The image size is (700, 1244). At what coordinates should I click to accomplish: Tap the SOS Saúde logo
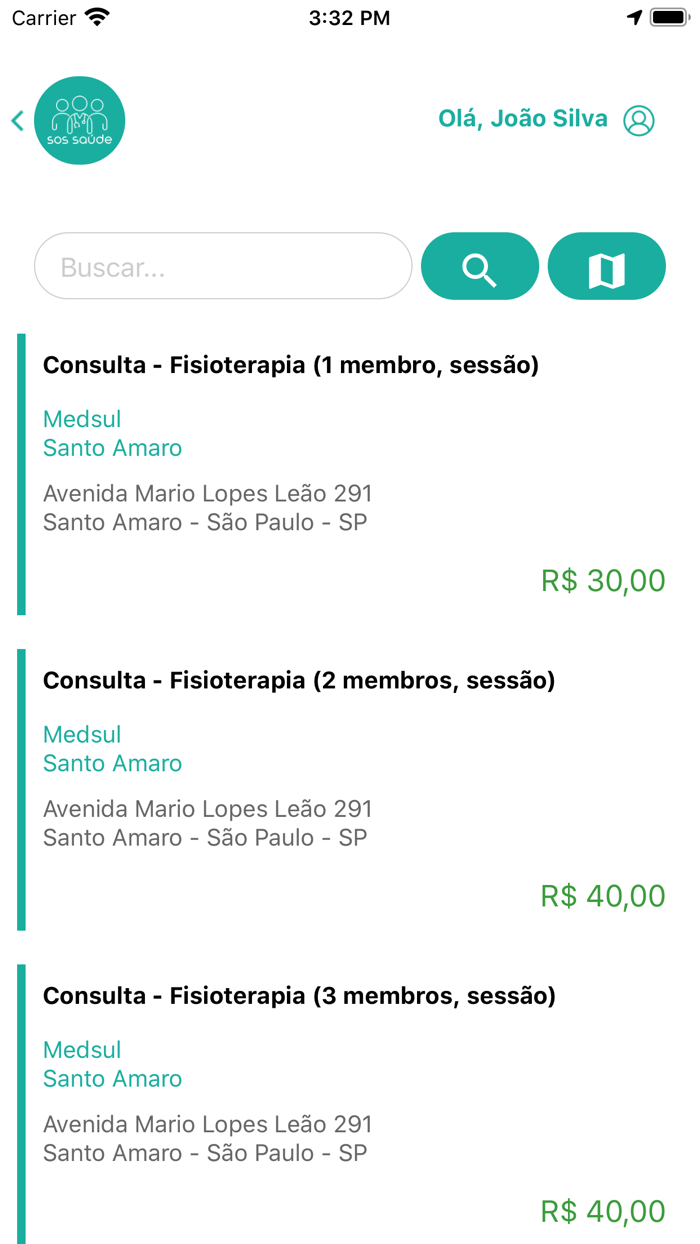(79, 119)
